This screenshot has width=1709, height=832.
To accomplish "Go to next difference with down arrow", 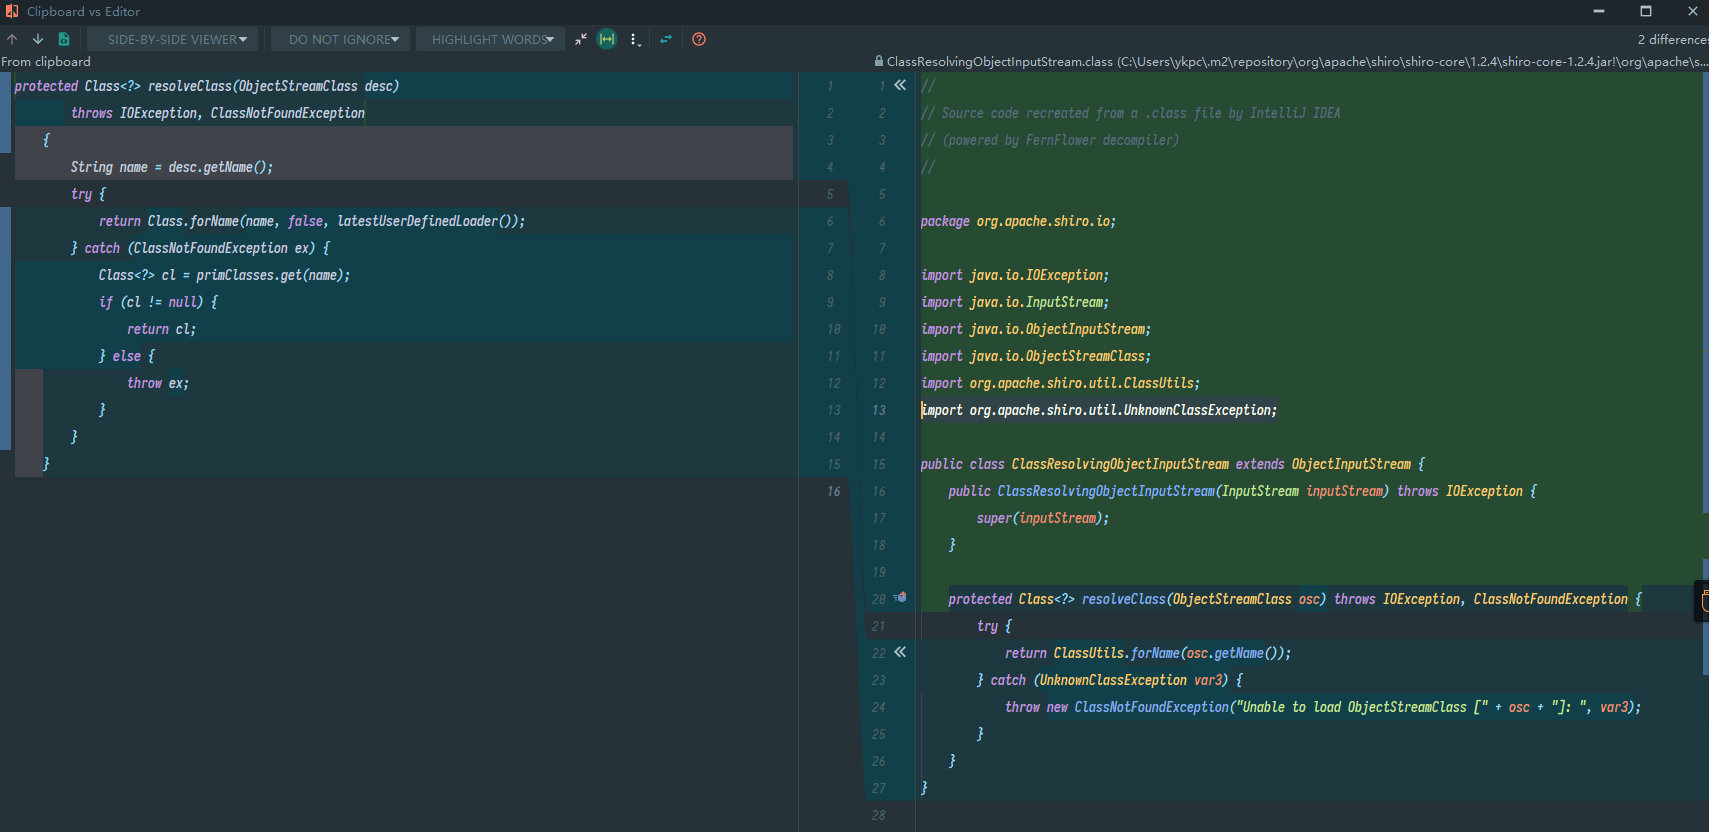I will pos(38,39).
